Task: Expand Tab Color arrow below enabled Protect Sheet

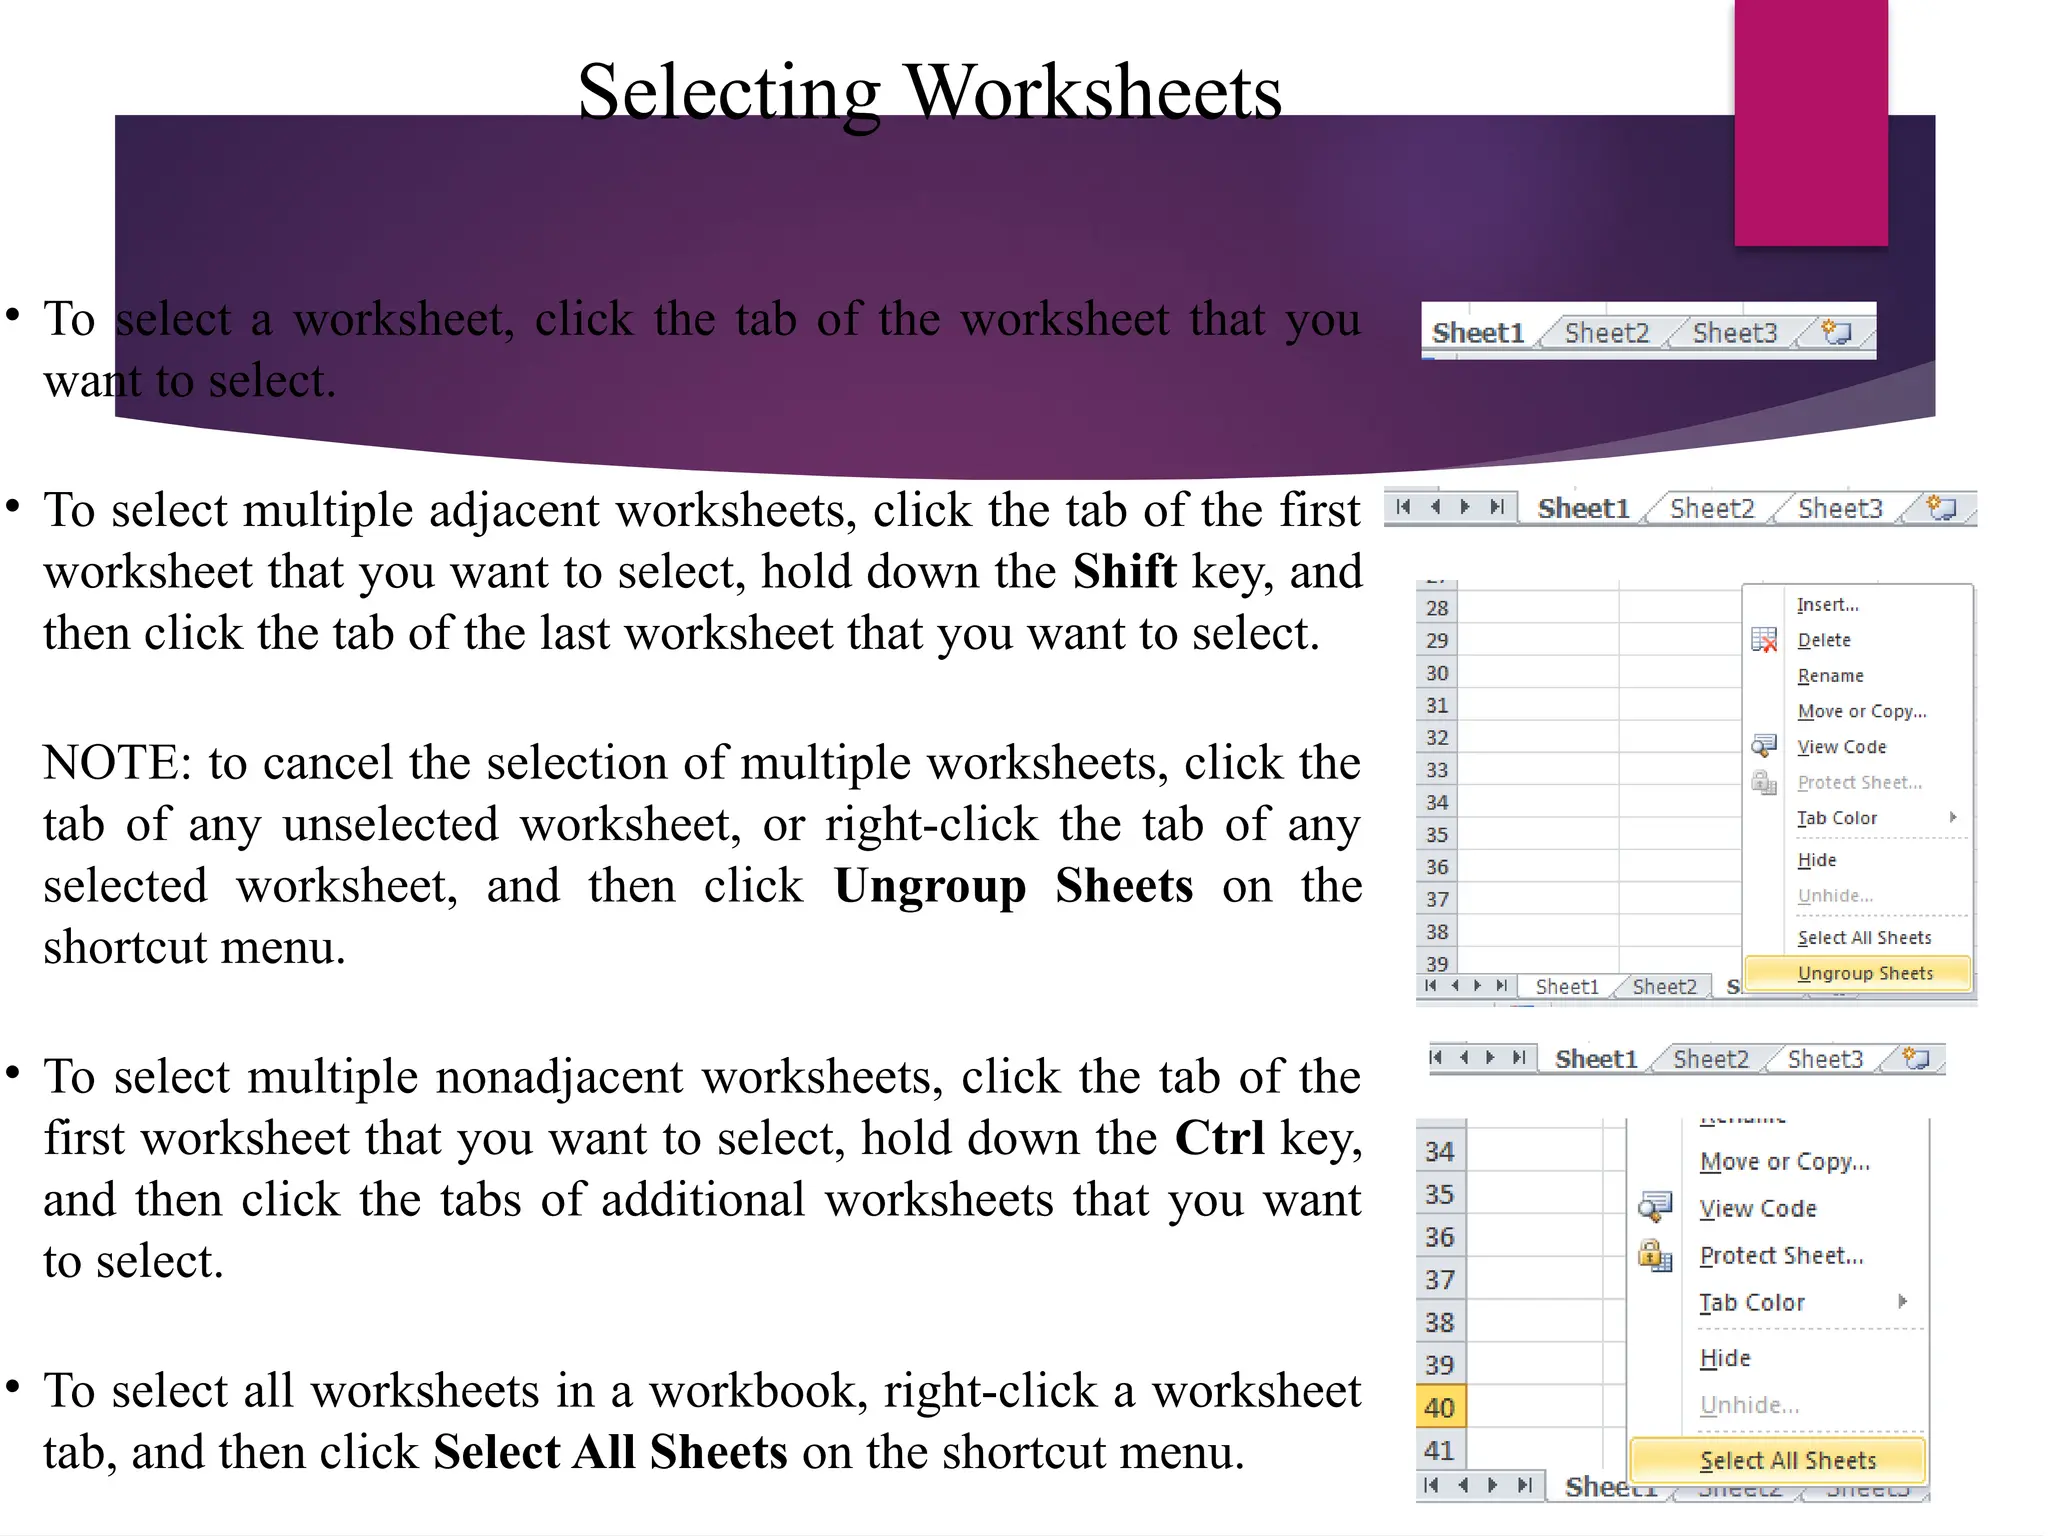Action: click(1902, 1301)
